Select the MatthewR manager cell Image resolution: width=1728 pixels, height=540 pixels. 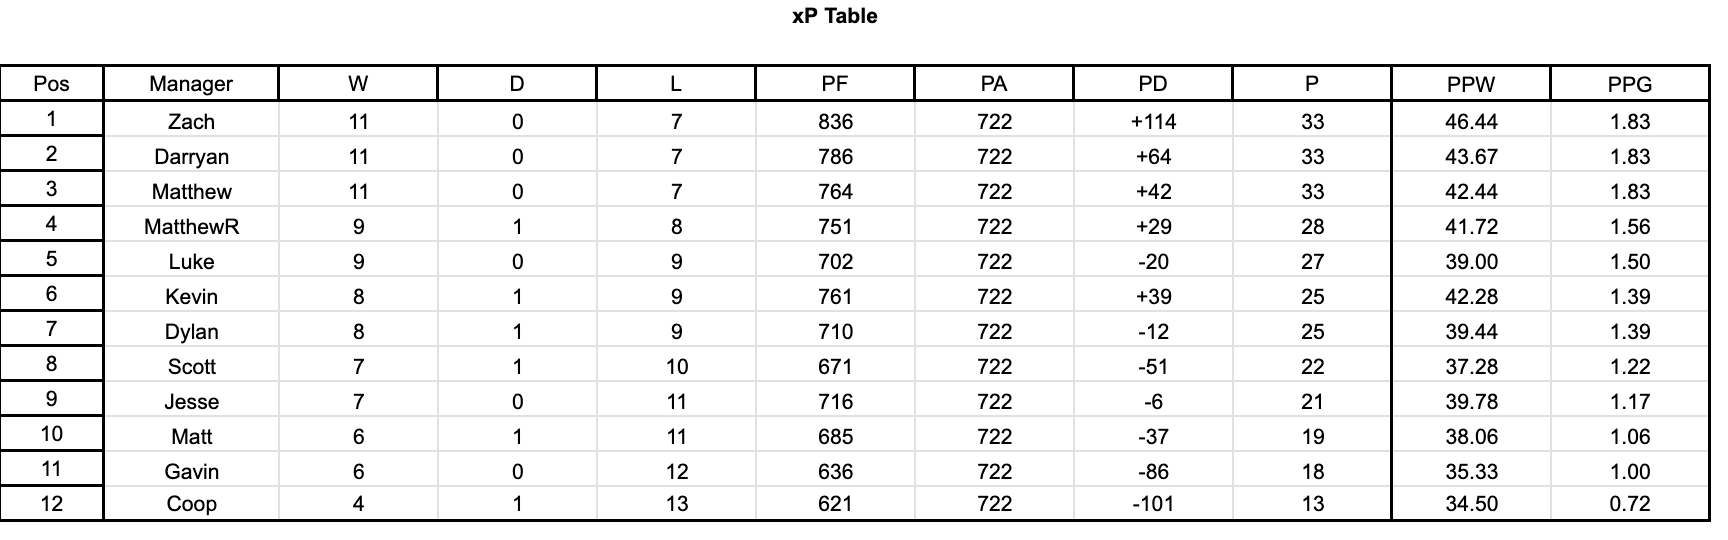click(191, 227)
